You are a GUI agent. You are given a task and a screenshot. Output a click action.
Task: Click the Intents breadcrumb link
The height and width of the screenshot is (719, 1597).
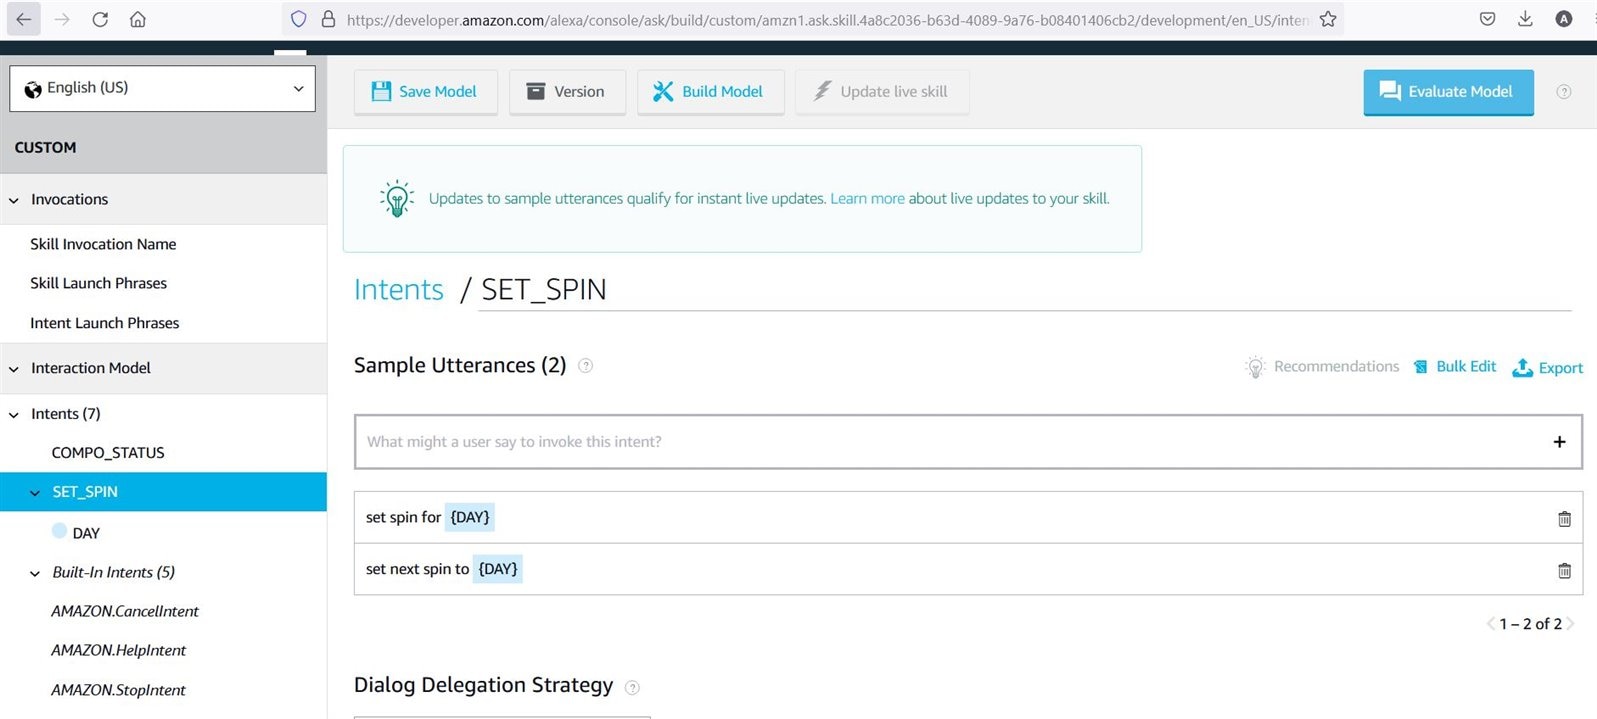pos(398,289)
